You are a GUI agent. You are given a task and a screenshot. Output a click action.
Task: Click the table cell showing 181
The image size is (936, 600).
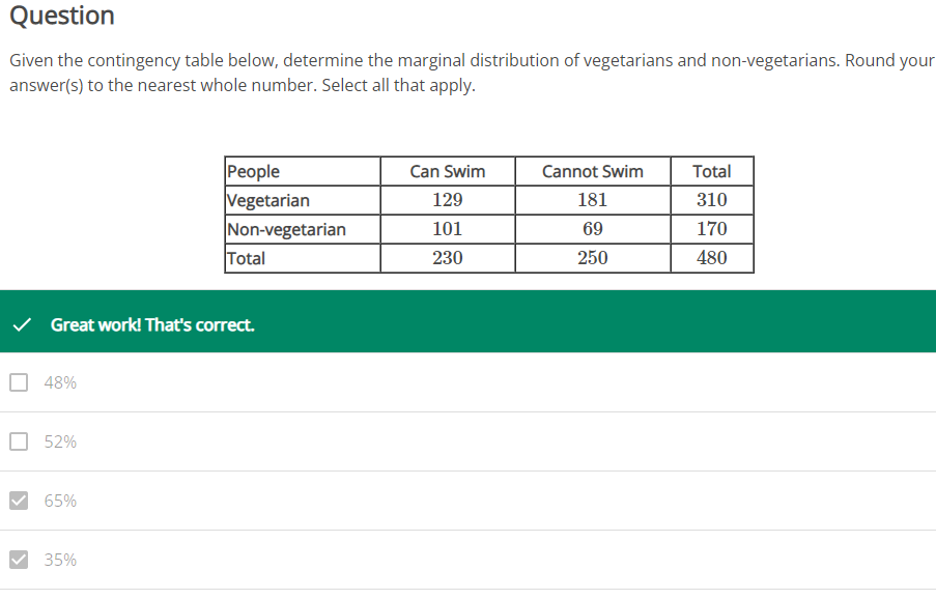(592, 200)
